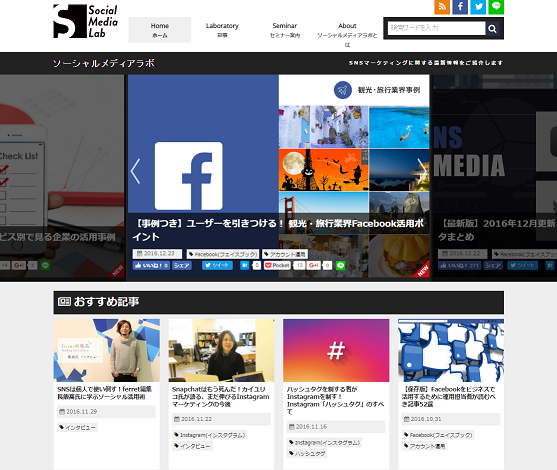Open the RSS feed icon
Image resolution: width=557 pixels, height=470 pixels.
(x=442, y=7)
